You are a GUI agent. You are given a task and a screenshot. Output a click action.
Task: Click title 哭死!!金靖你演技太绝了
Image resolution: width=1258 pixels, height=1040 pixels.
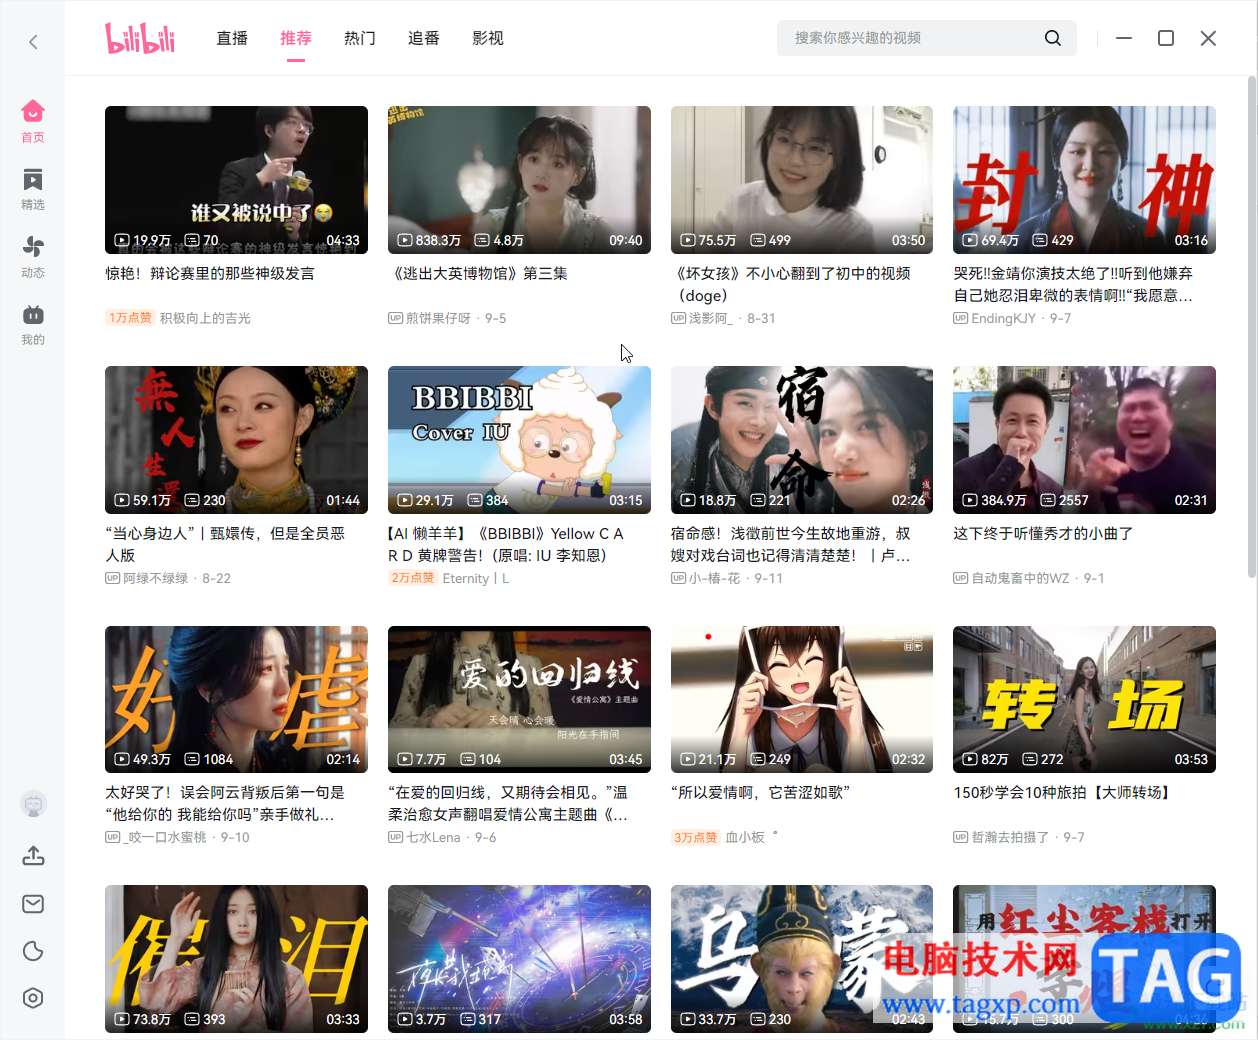tap(1073, 284)
